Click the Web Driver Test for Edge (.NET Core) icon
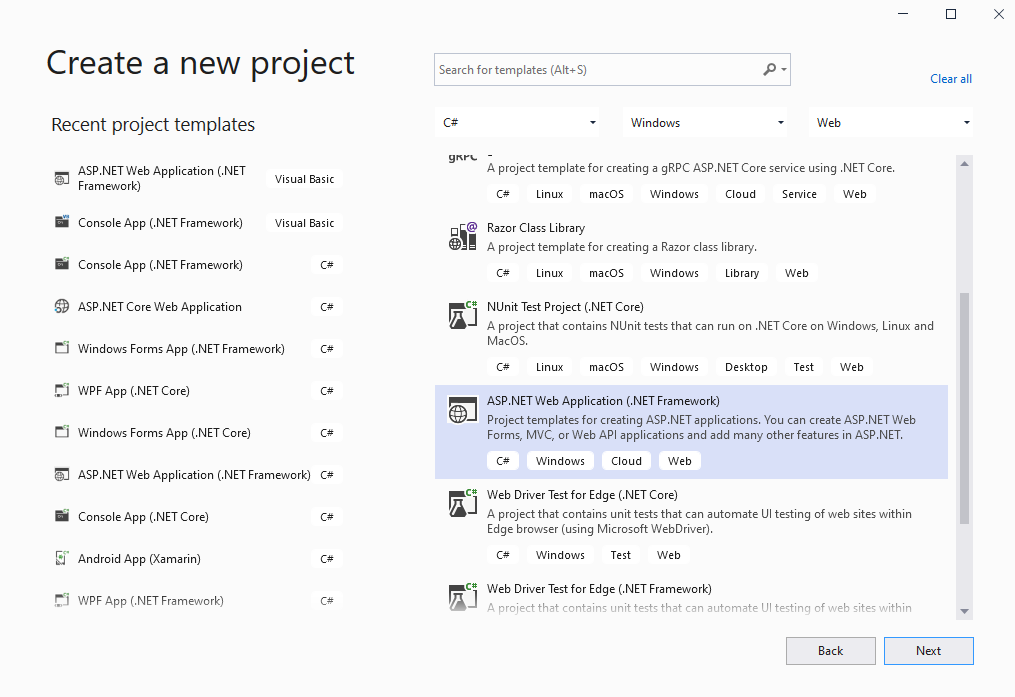The height and width of the screenshot is (697, 1015). (x=462, y=504)
